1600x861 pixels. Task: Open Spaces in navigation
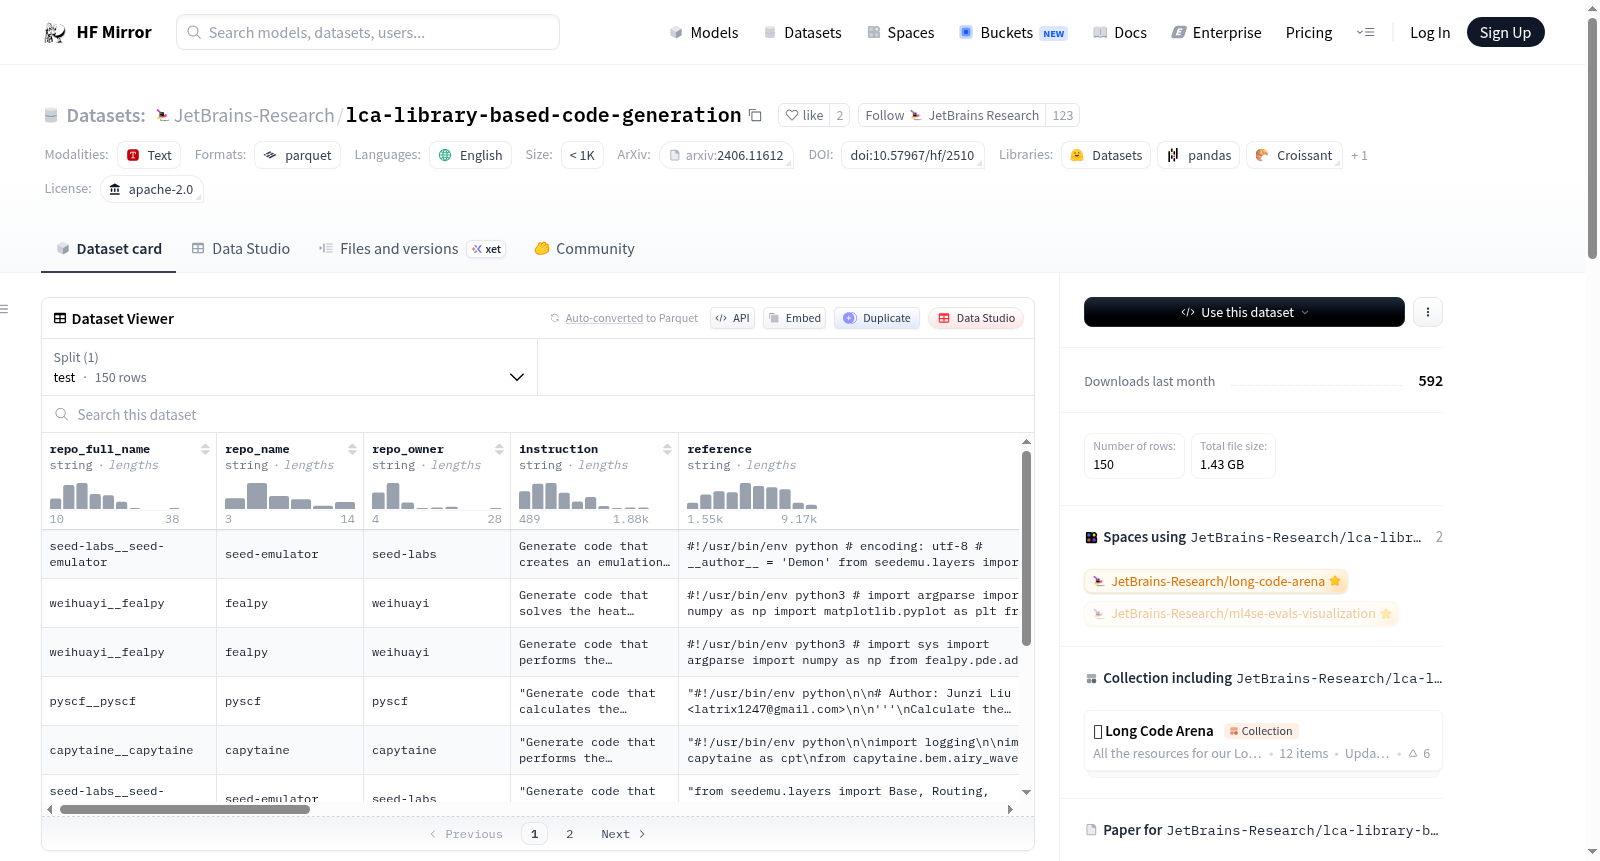coord(900,32)
